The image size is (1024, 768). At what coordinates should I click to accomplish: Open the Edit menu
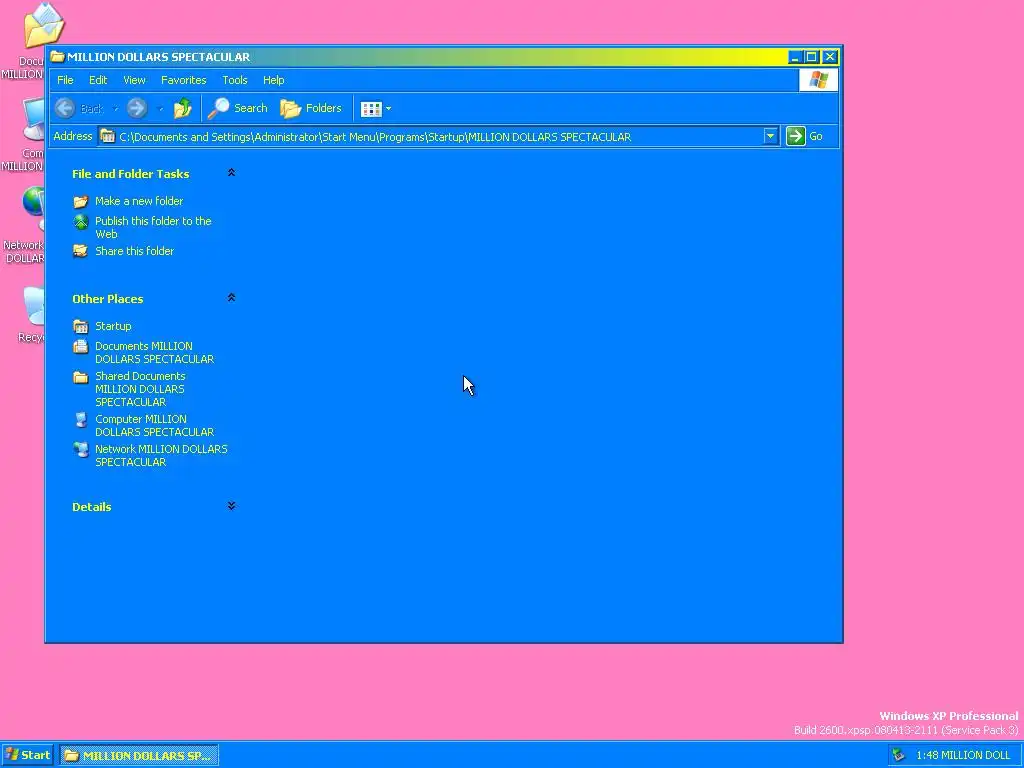[98, 80]
